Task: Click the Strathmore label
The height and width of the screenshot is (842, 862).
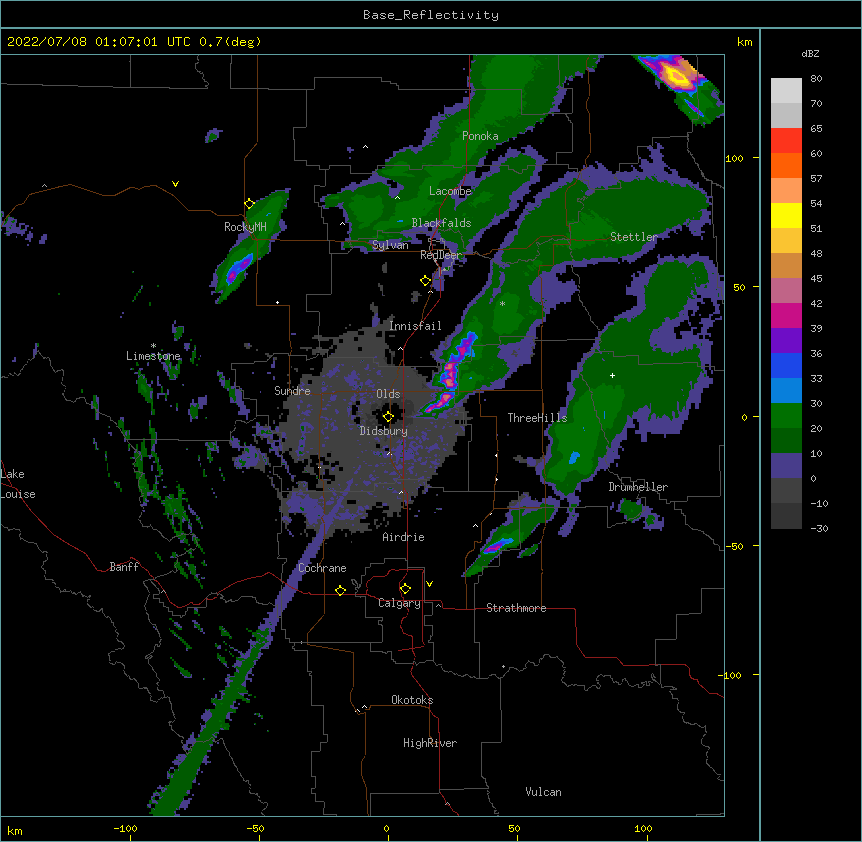Action: pos(516,608)
